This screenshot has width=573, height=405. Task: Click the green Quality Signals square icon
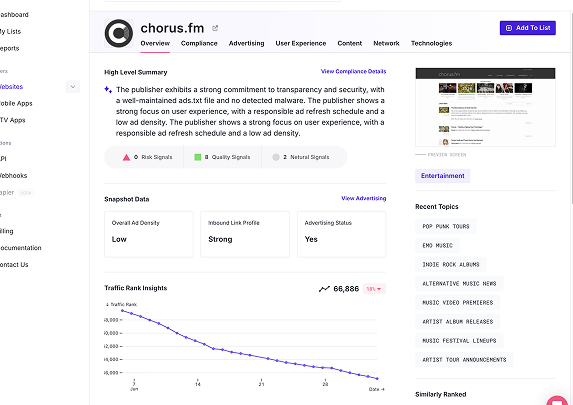point(197,157)
